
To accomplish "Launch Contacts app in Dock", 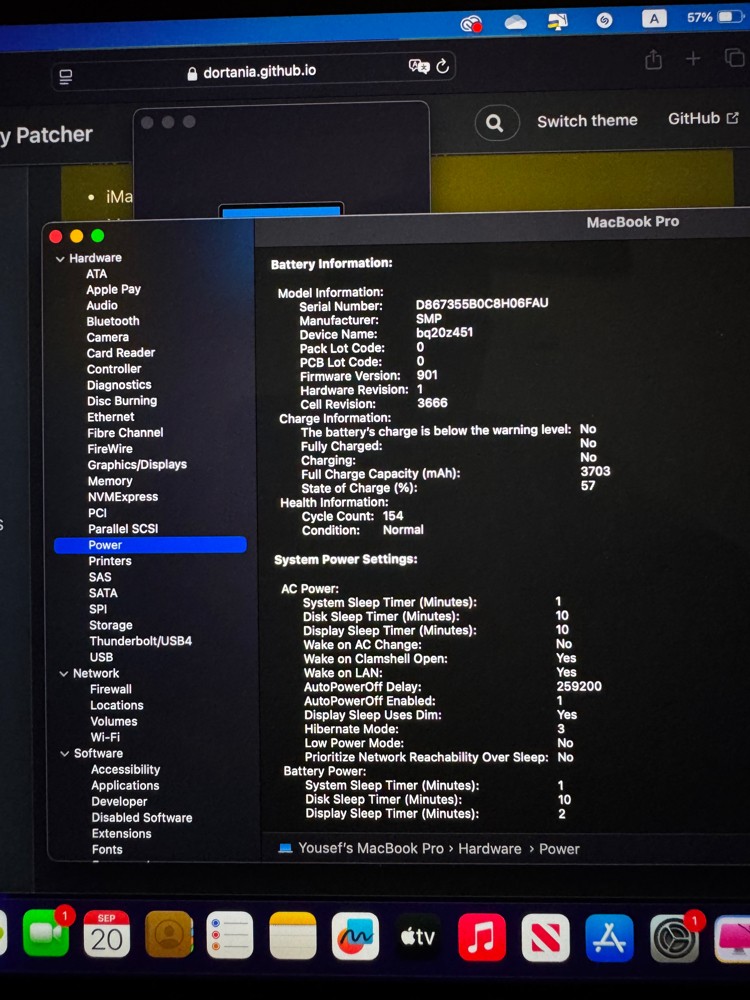I will (x=168, y=935).
